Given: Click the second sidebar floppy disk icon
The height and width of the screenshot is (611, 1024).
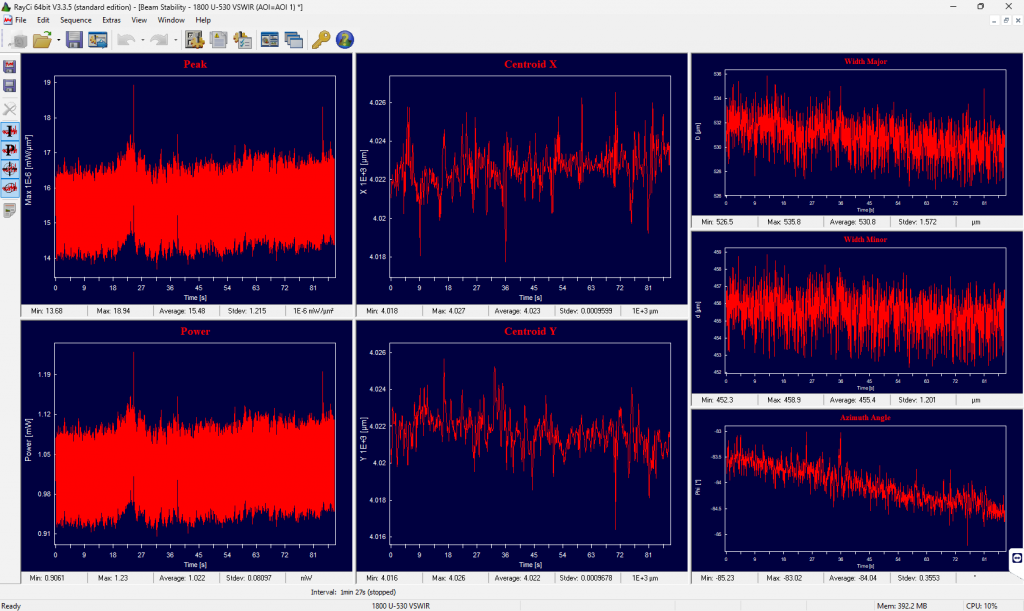Looking at the screenshot, I should click(10, 86).
